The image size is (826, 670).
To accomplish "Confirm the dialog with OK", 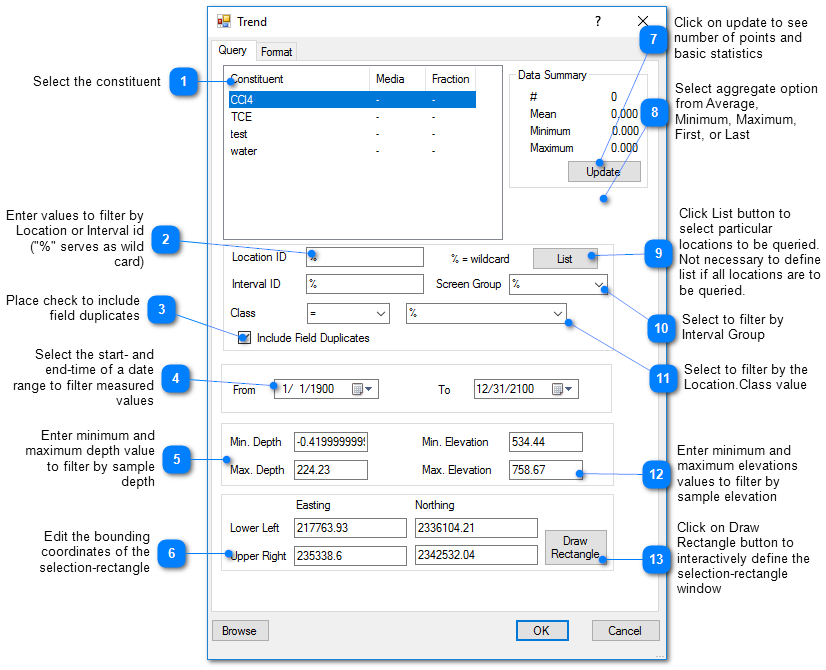I will 542,630.
